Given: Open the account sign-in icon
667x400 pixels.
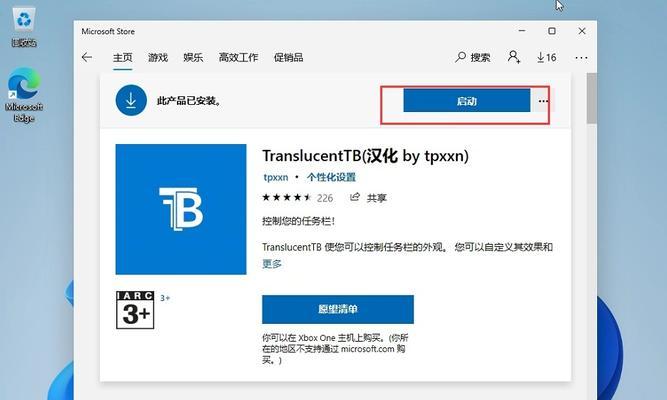Looking at the screenshot, I should [x=514, y=57].
